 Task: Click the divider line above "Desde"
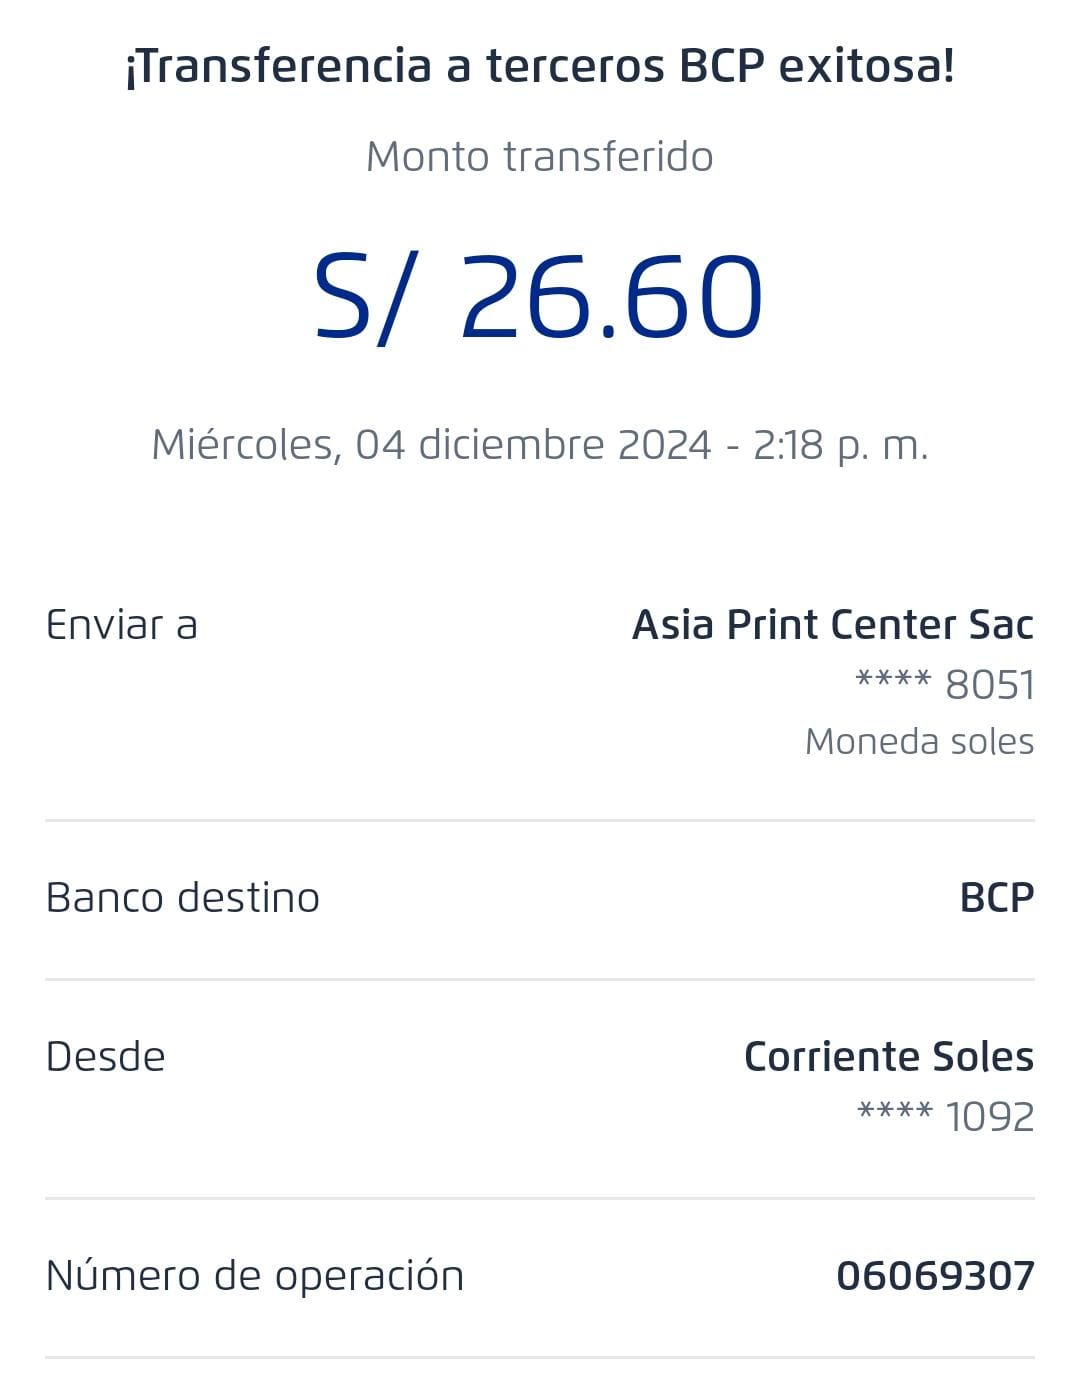[x=540, y=980]
